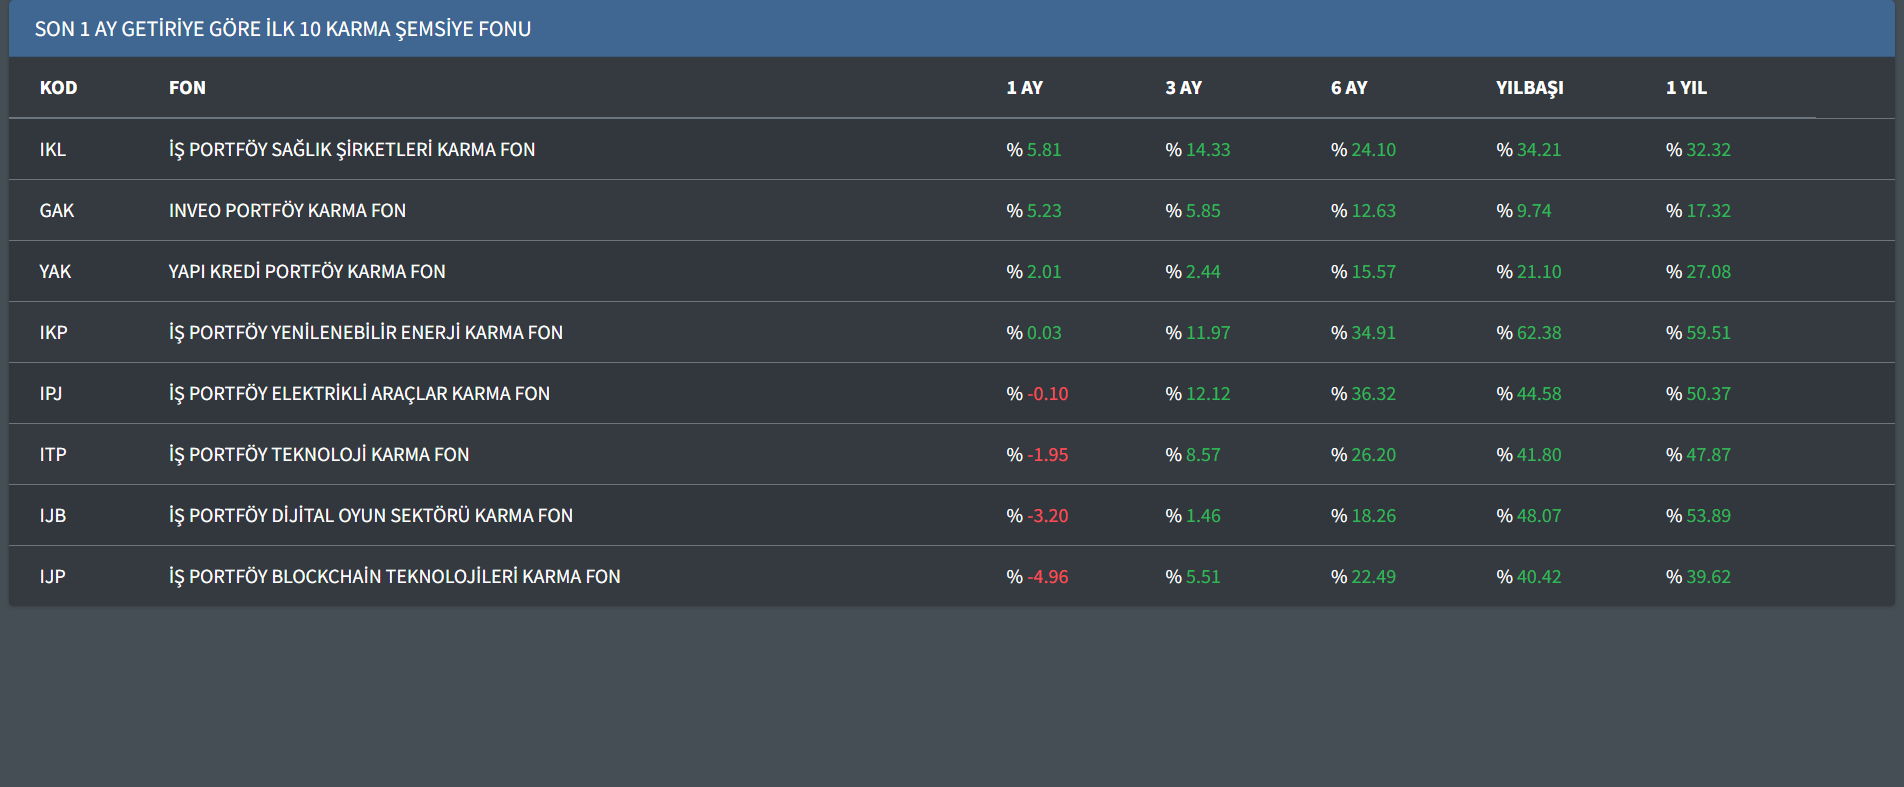Click İŞ PORTFÖY ELEKTRİKLİ ARAÇLAR KARMA FON
The height and width of the screenshot is (787, 1904).
[x=359, y=394]
